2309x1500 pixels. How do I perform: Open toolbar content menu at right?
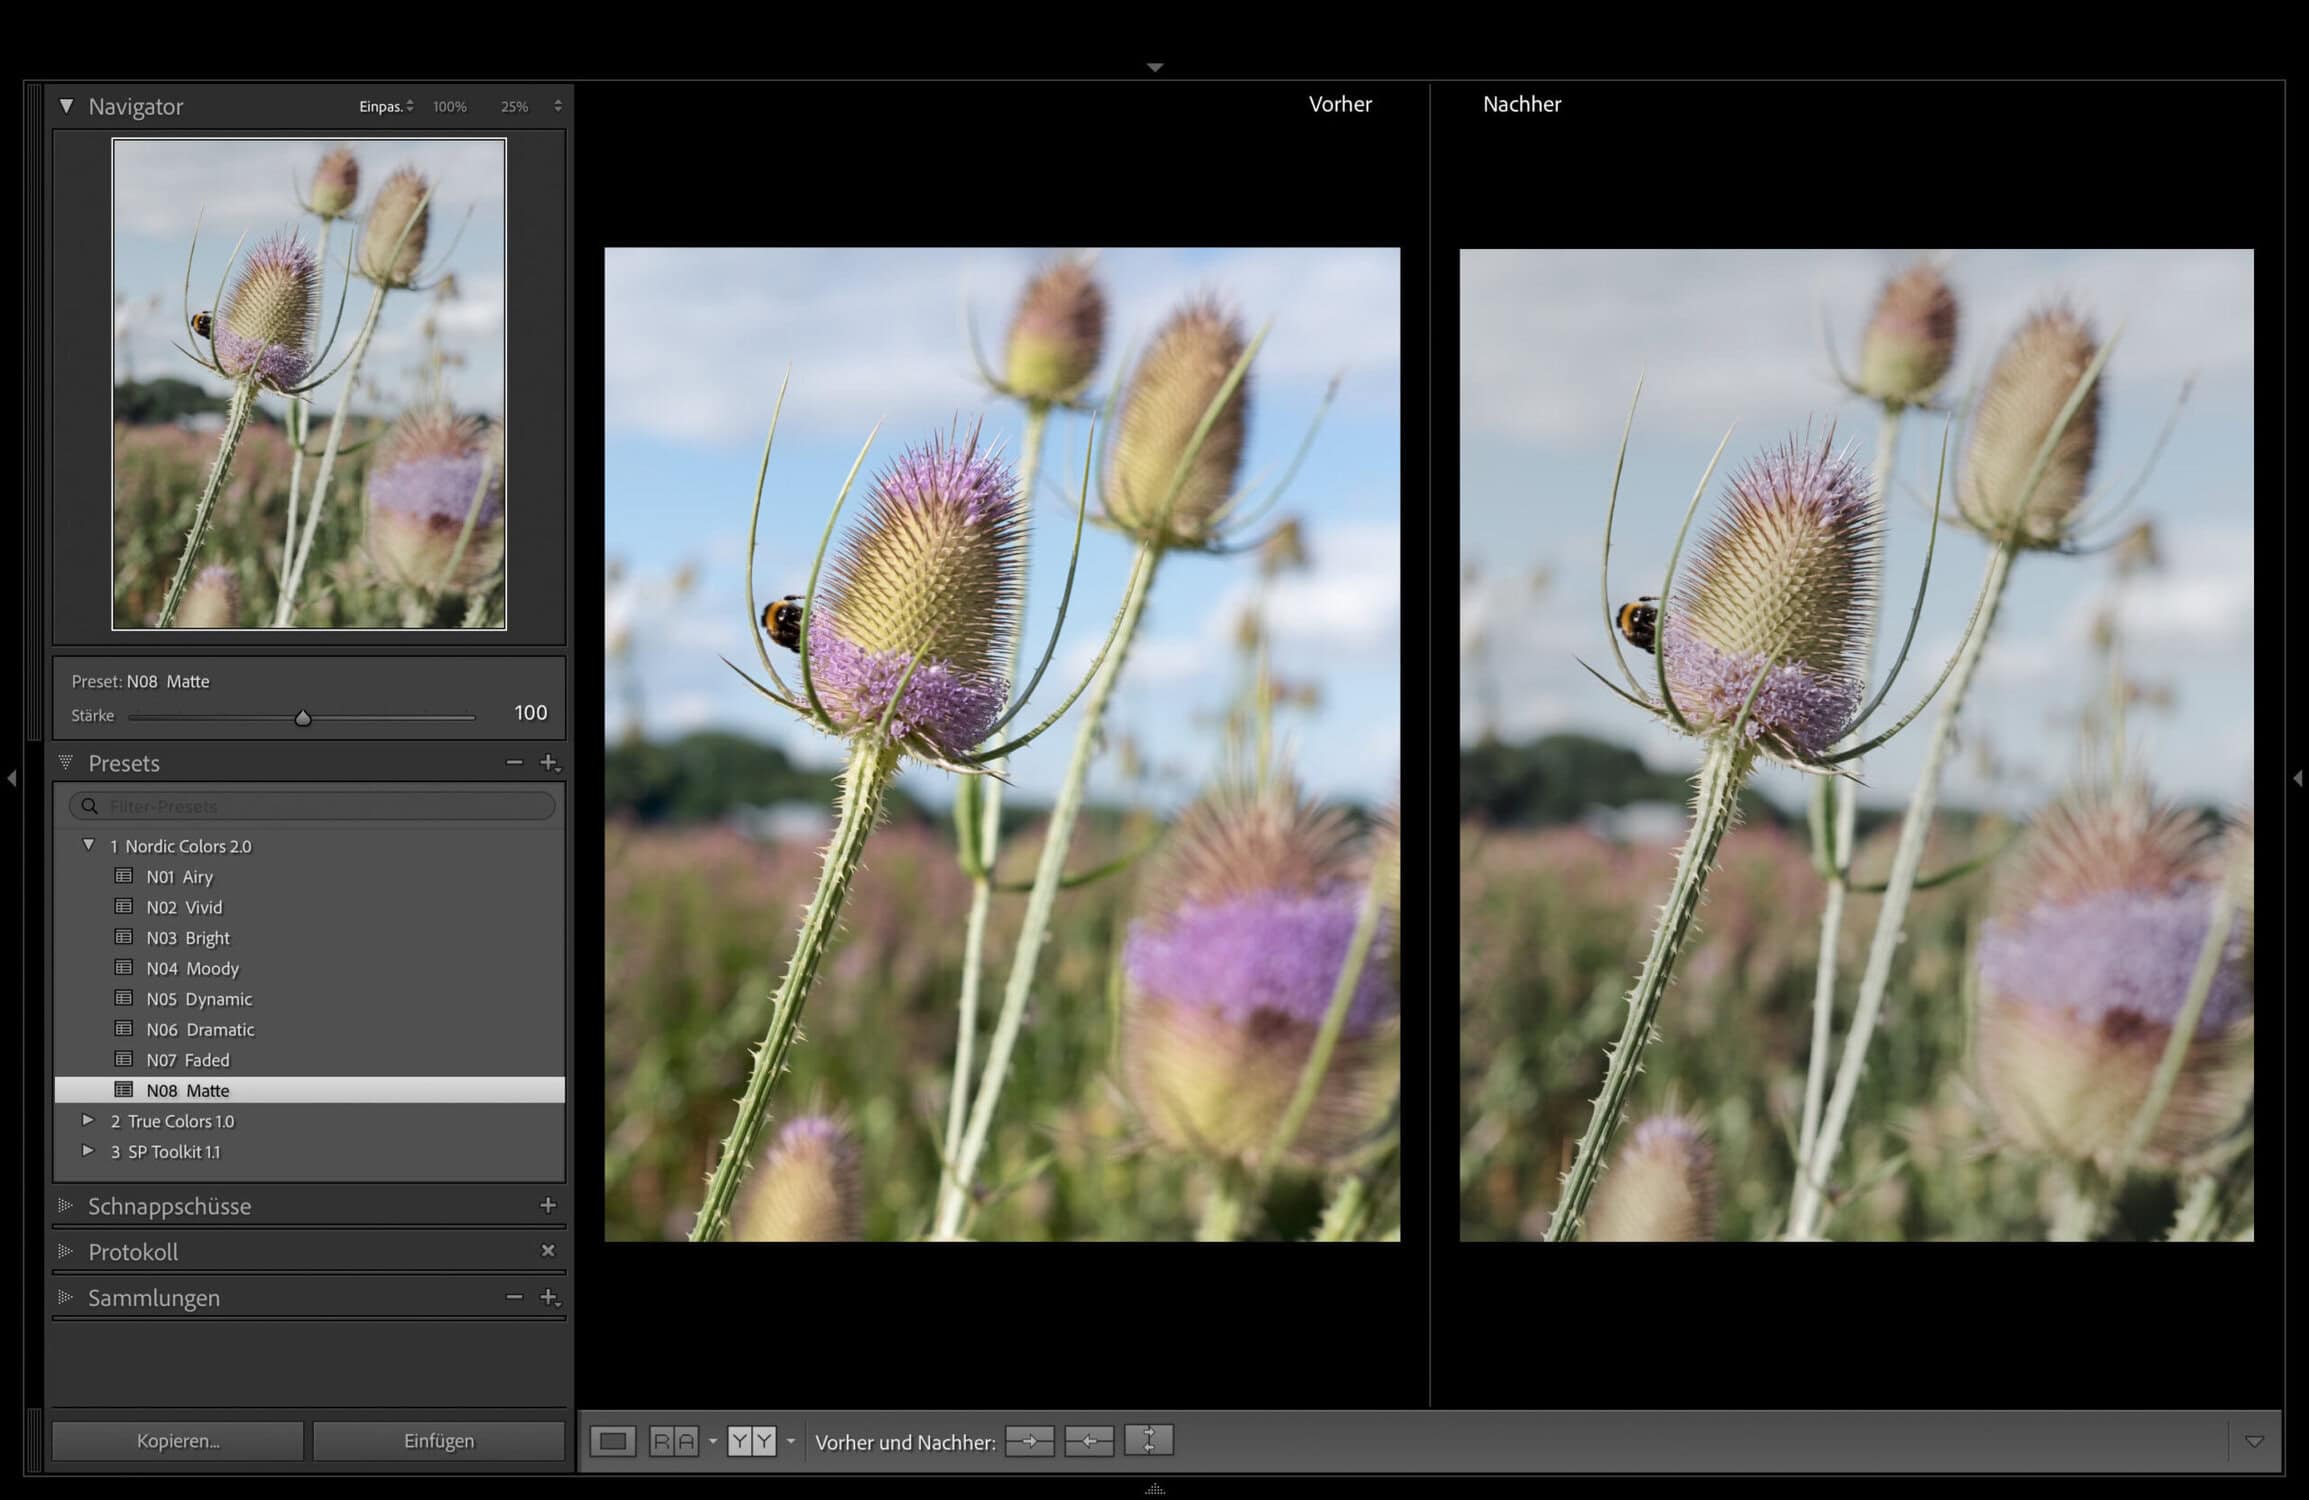click(x=2254, y=1441)
